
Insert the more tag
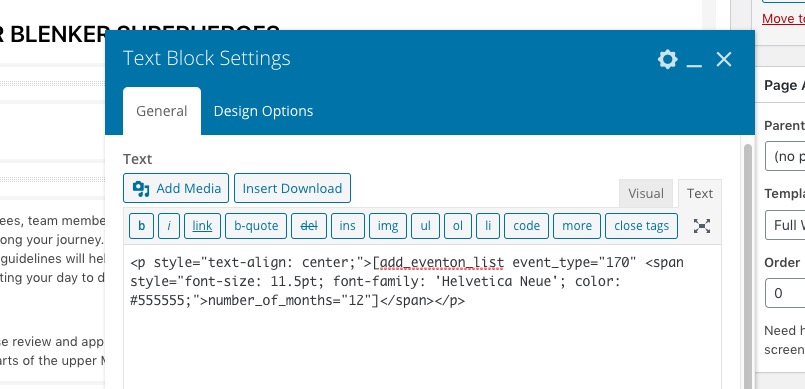[577, 226]
